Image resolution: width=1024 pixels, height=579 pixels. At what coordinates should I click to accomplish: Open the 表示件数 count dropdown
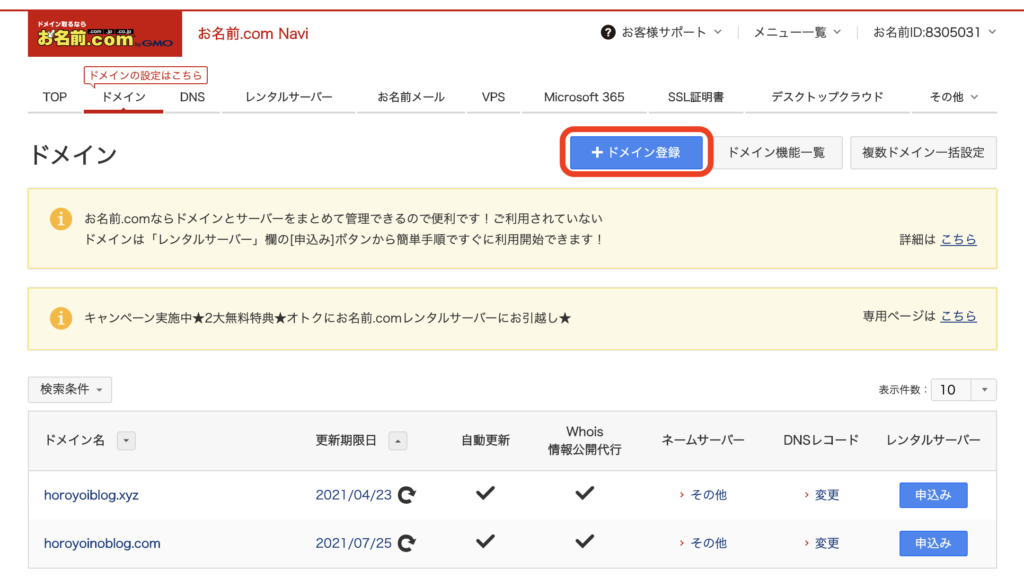(x=984, y=390)
